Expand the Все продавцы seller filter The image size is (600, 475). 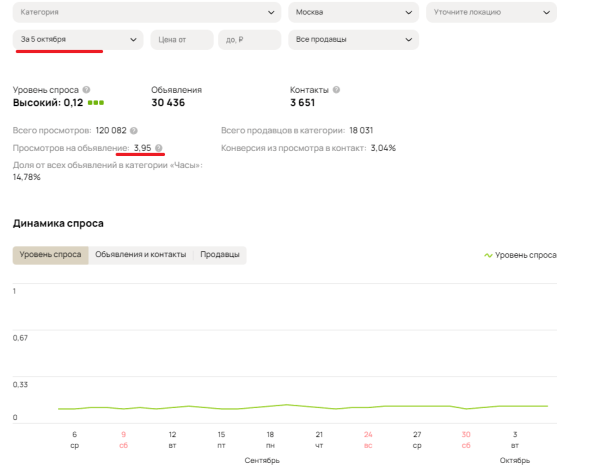tap(353, 40)
